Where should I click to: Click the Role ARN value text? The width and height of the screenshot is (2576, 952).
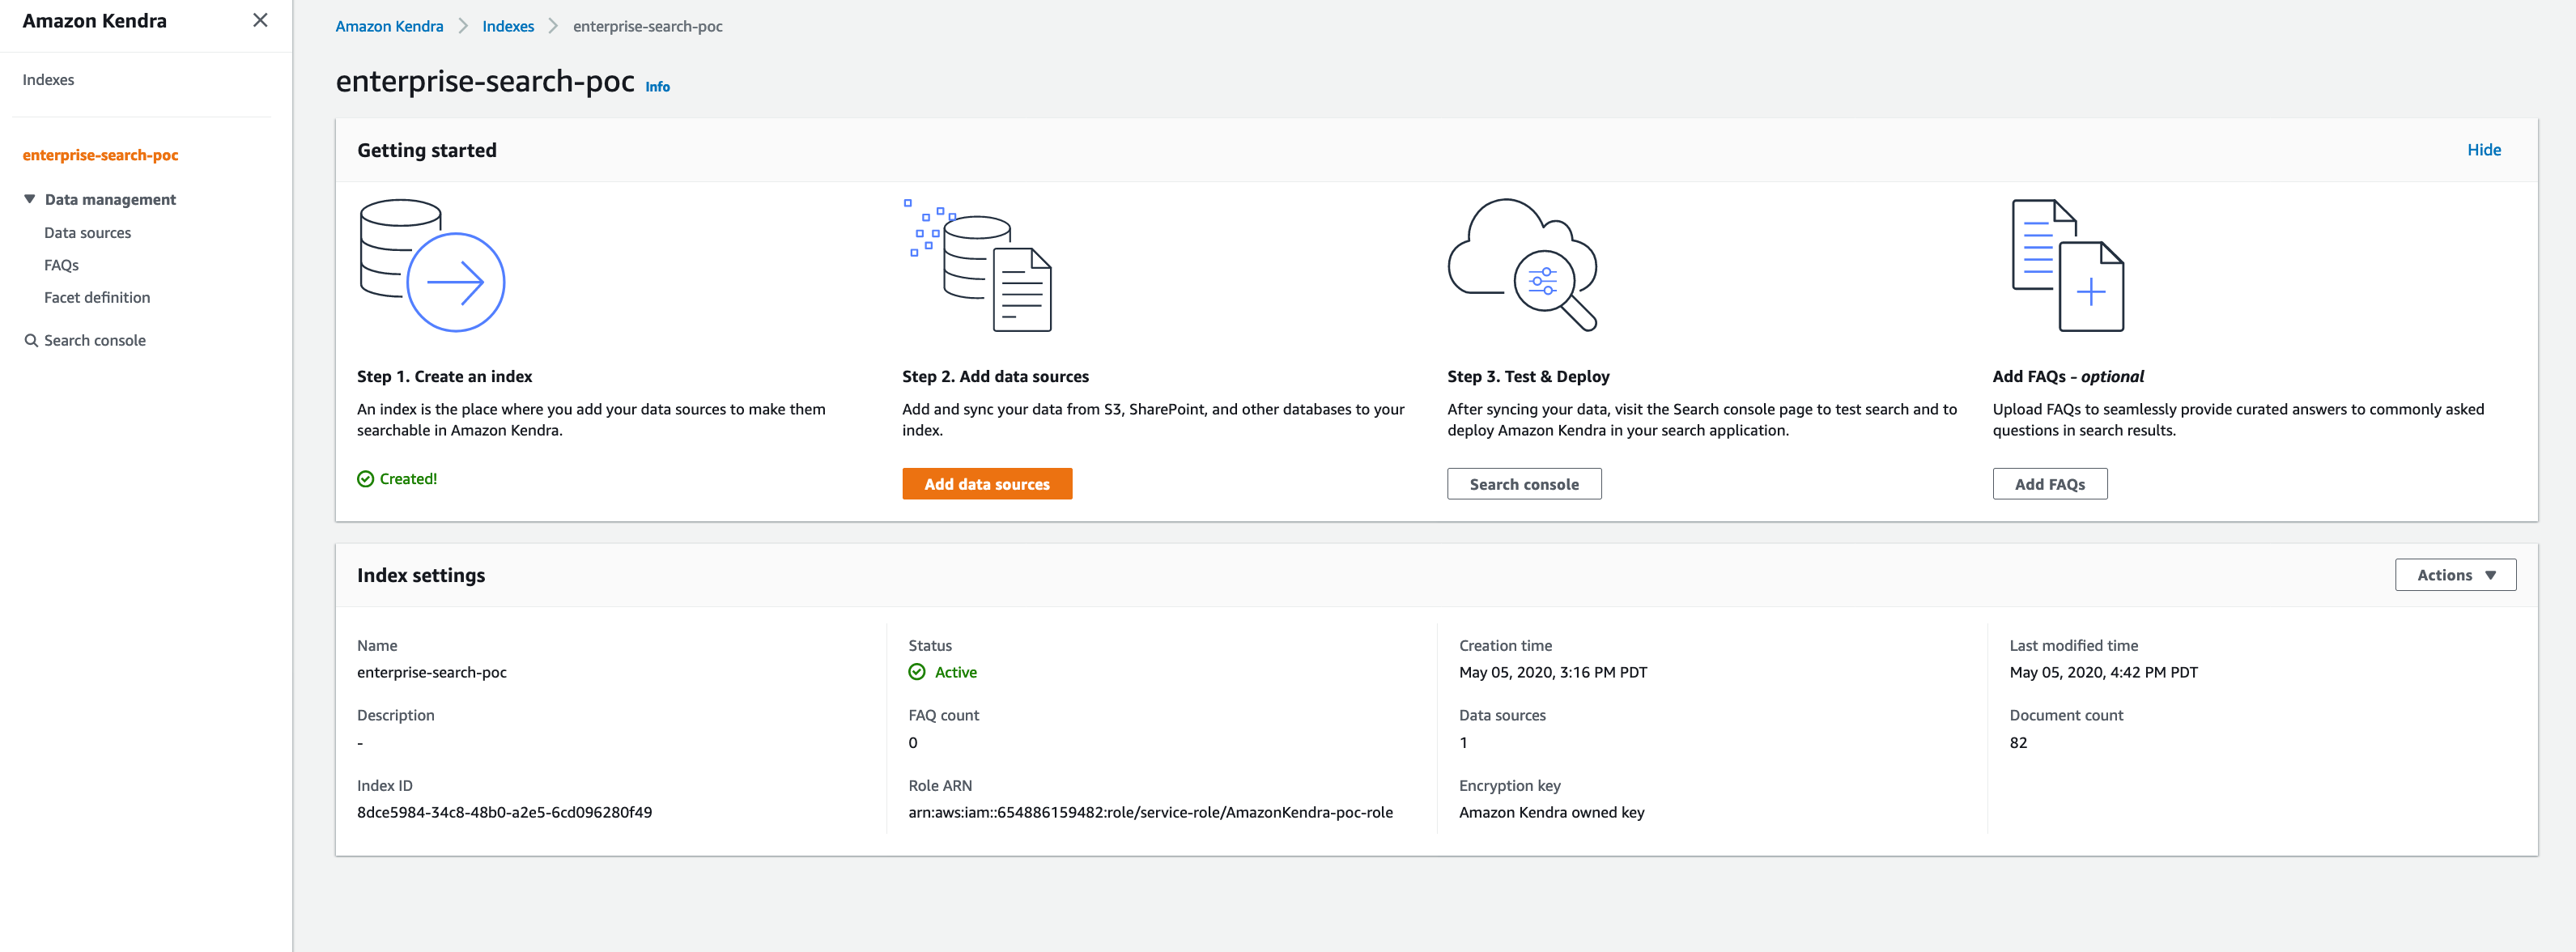click(x=1150, y=812)
